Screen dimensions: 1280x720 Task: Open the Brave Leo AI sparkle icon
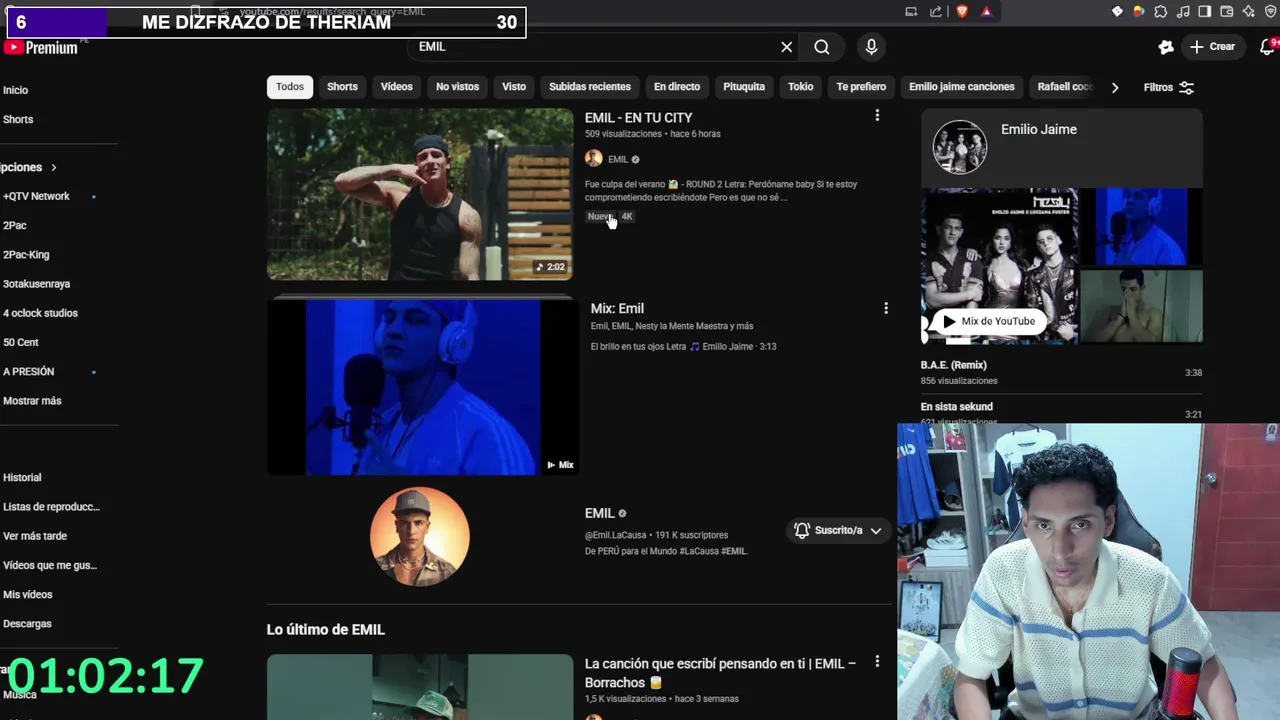click(1249, 12)
